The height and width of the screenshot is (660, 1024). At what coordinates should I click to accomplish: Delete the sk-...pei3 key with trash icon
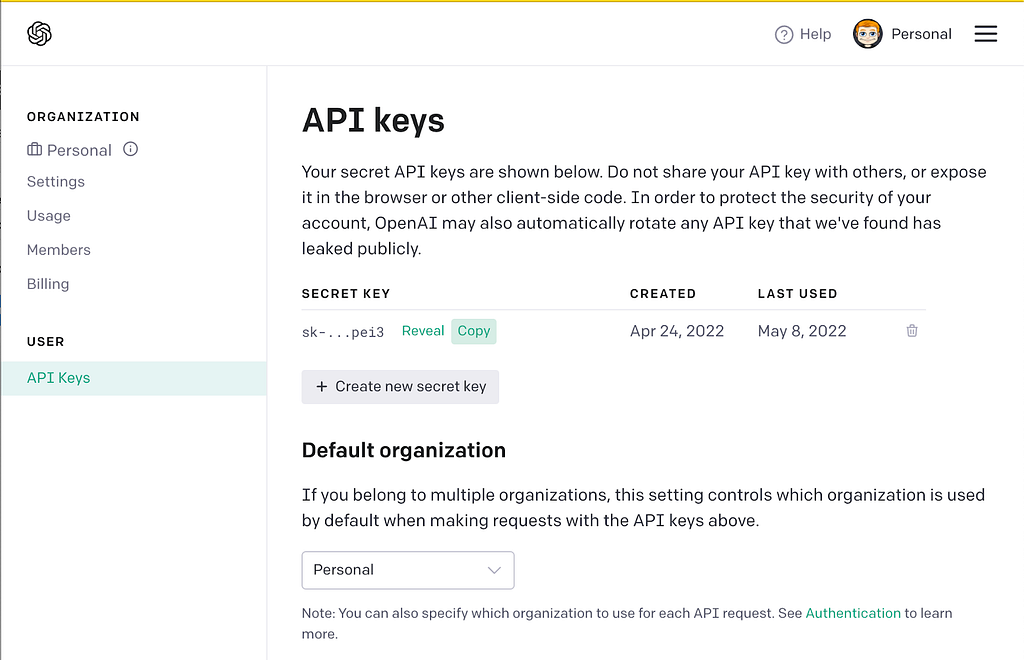coord(912,331)
